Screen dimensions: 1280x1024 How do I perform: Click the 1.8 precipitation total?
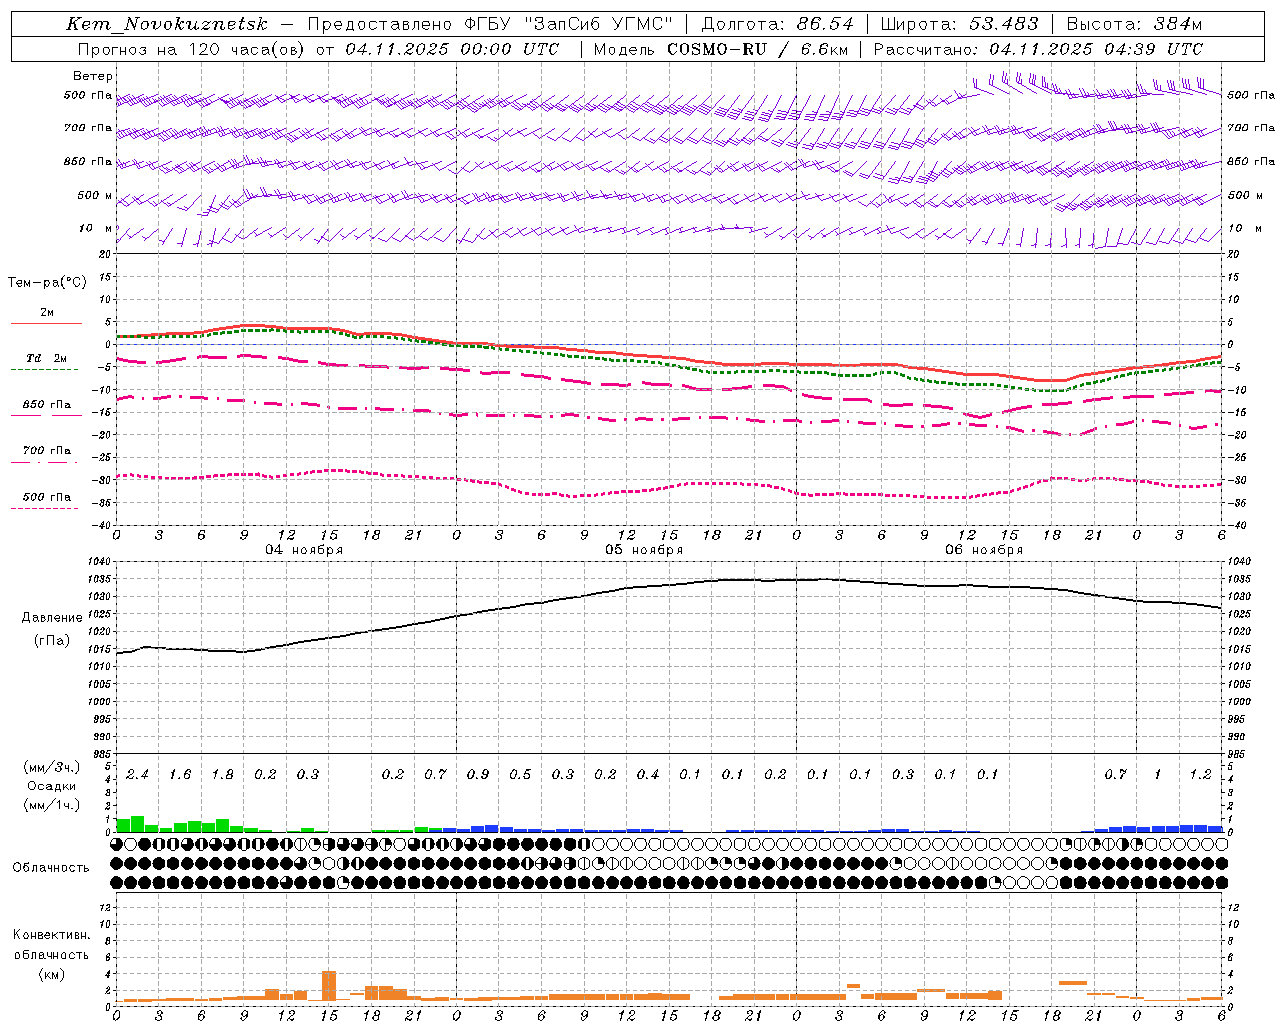(222, 774)
